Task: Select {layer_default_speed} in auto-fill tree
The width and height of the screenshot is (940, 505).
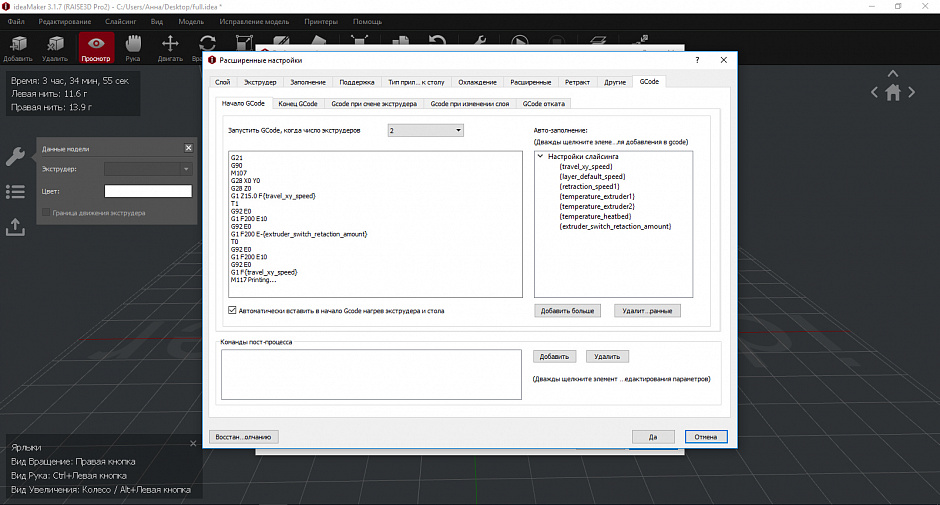Action: point(592,176)
